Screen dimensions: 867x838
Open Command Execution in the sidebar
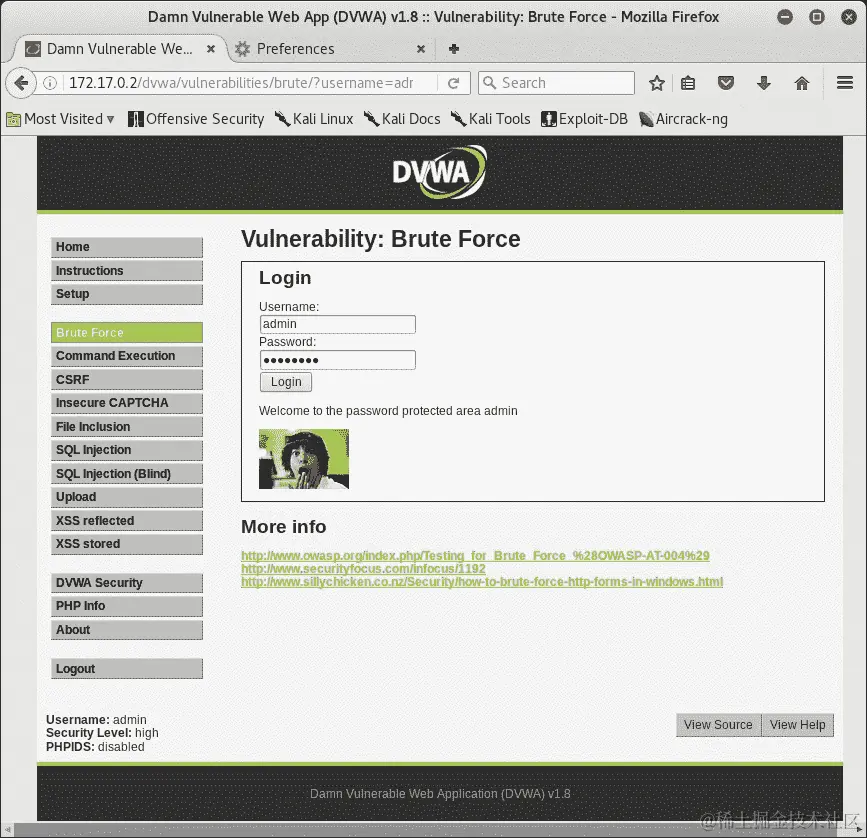(x=127, y=356)
